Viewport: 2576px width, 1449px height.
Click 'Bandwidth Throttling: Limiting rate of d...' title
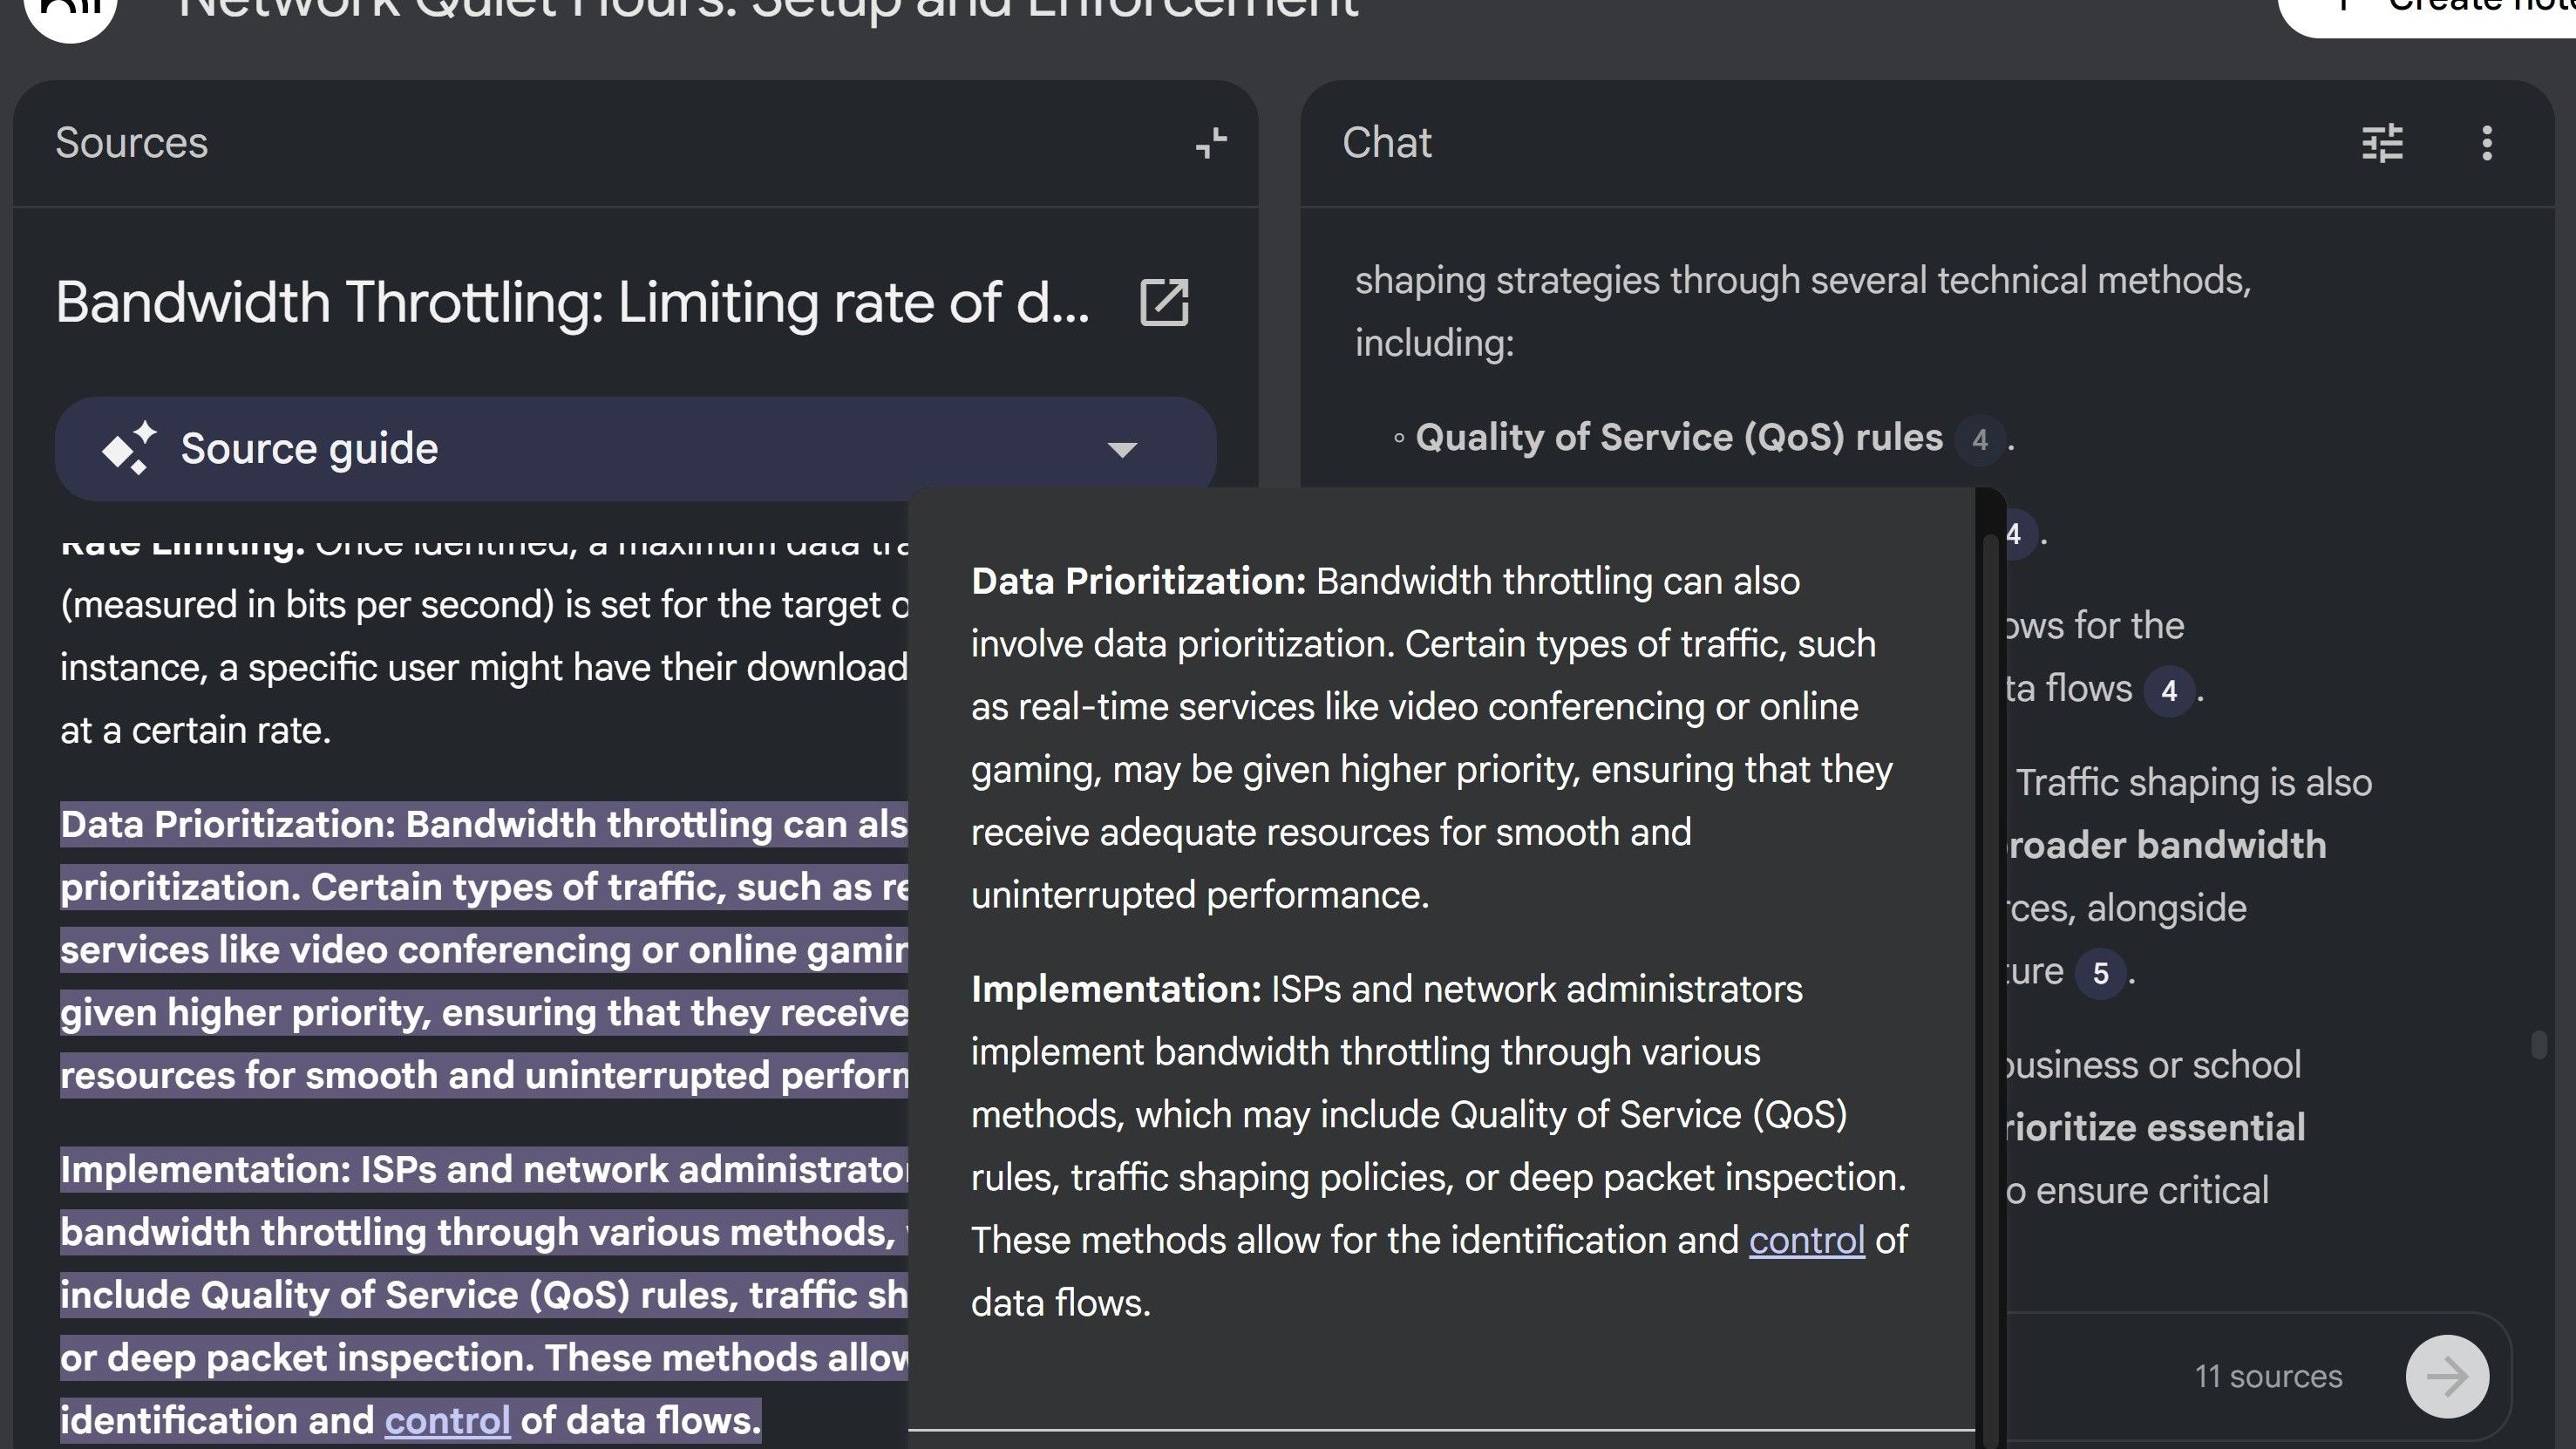tap(572, 302)
